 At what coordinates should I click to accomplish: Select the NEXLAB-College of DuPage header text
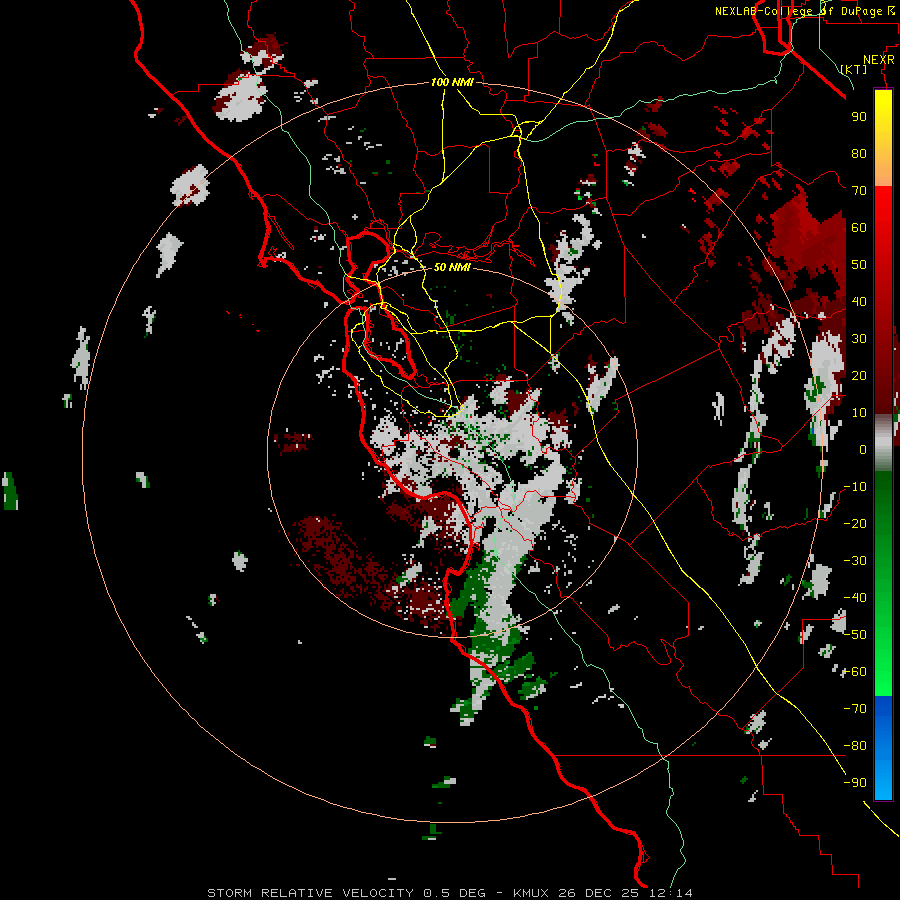click(804, 11)
